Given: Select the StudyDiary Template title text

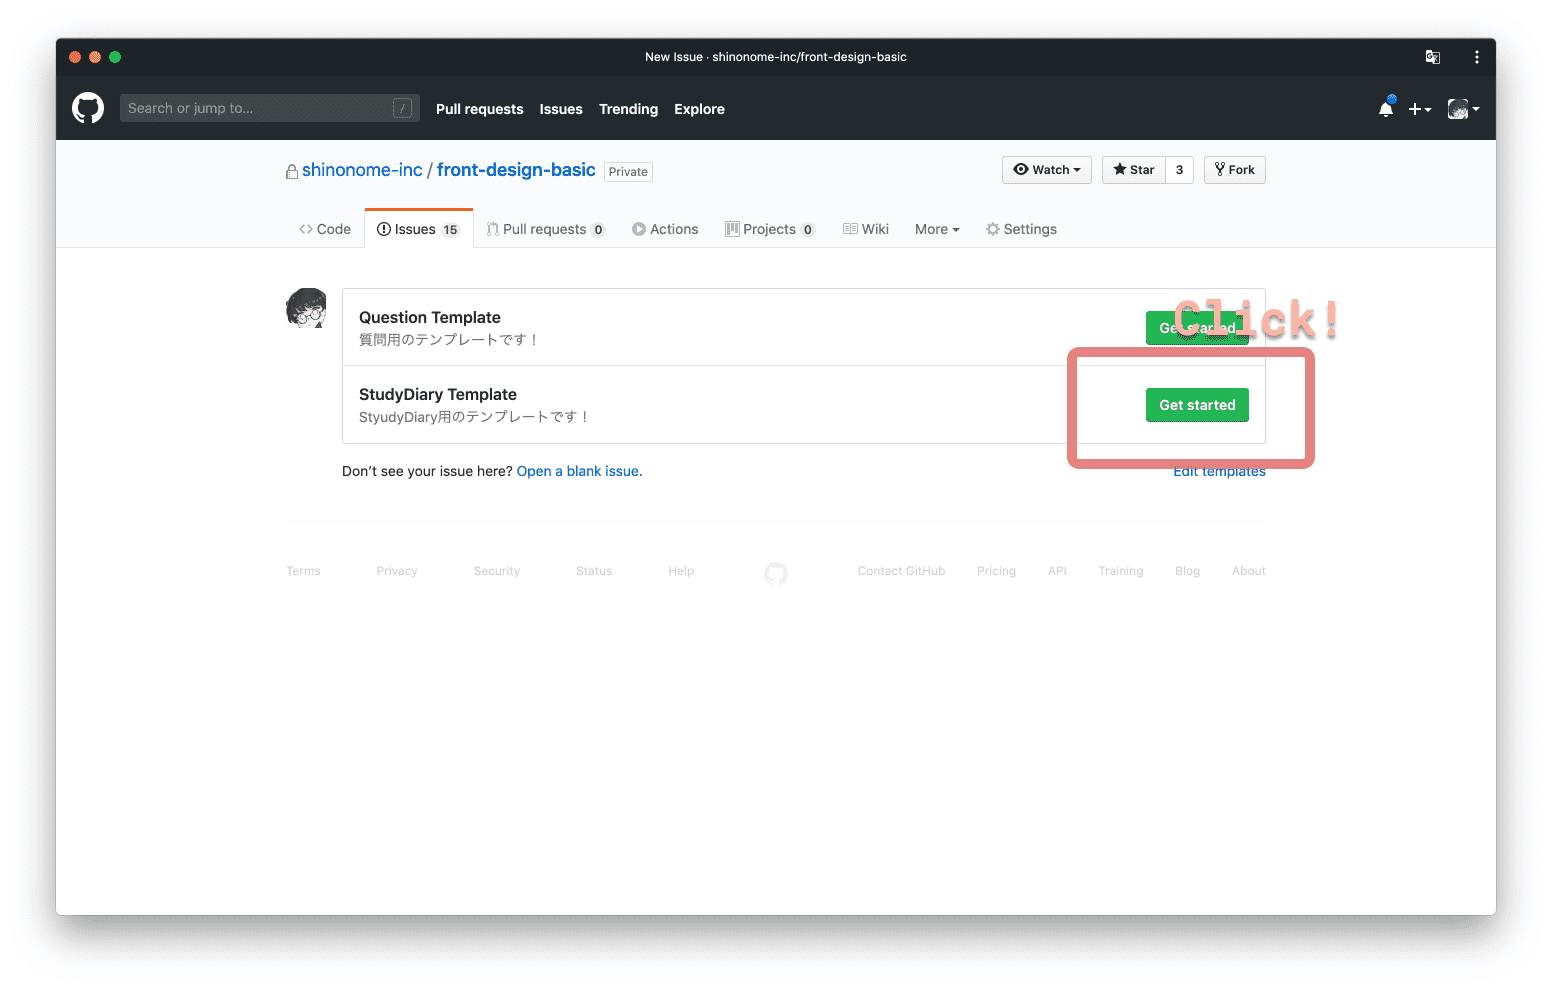Looking at the screenshot, I should pyautogui.click(x=438, y=394).
